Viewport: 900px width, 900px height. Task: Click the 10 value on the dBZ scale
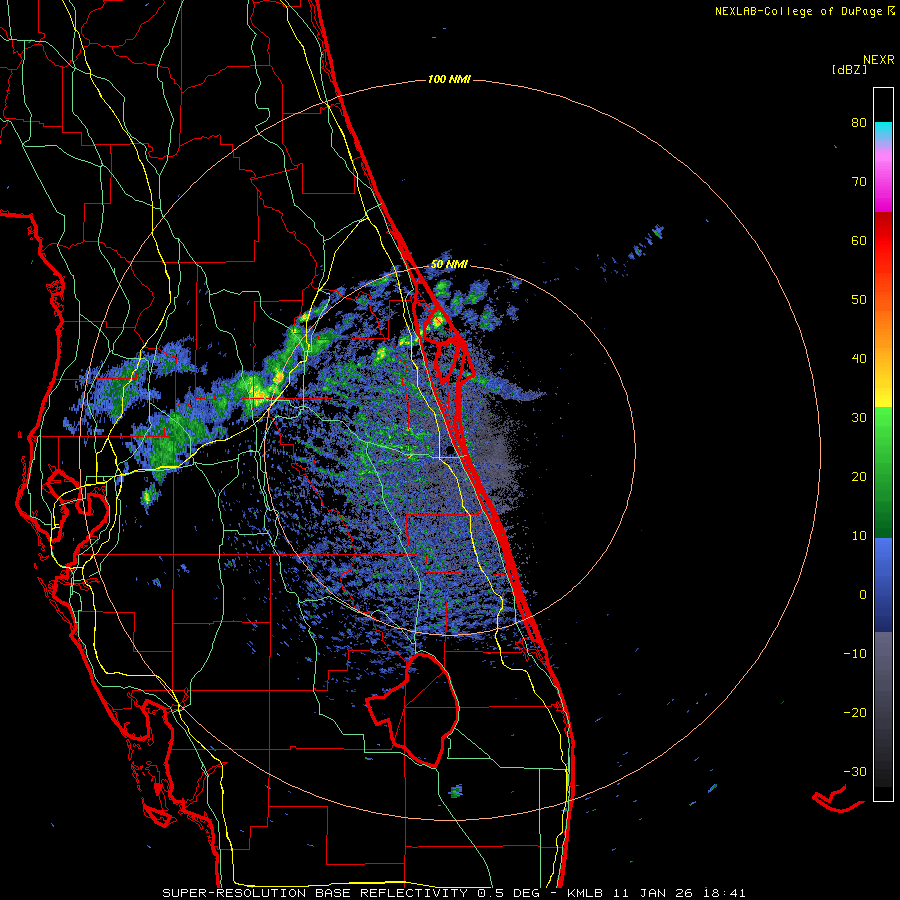859,536
